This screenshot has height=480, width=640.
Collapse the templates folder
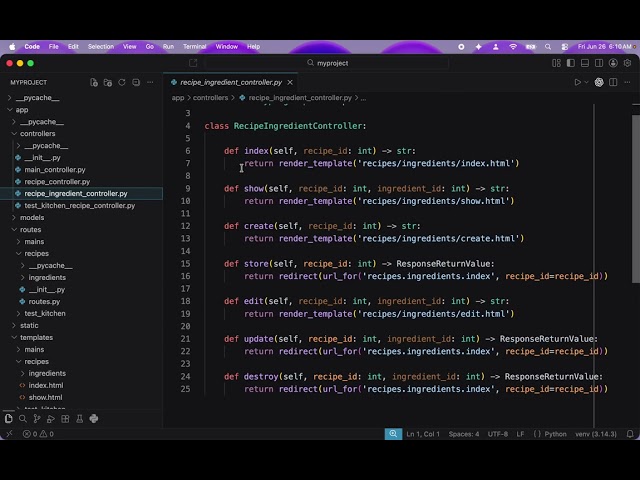tap(36, 338)
